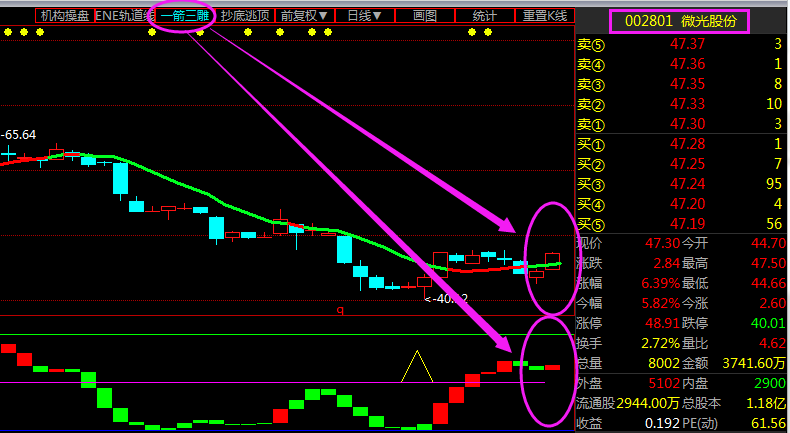The height and width of the screenshot is (433, 790).
Task: Expand the 日线 period dropdown
Action: pyautogui.click(x=364, y=16)
